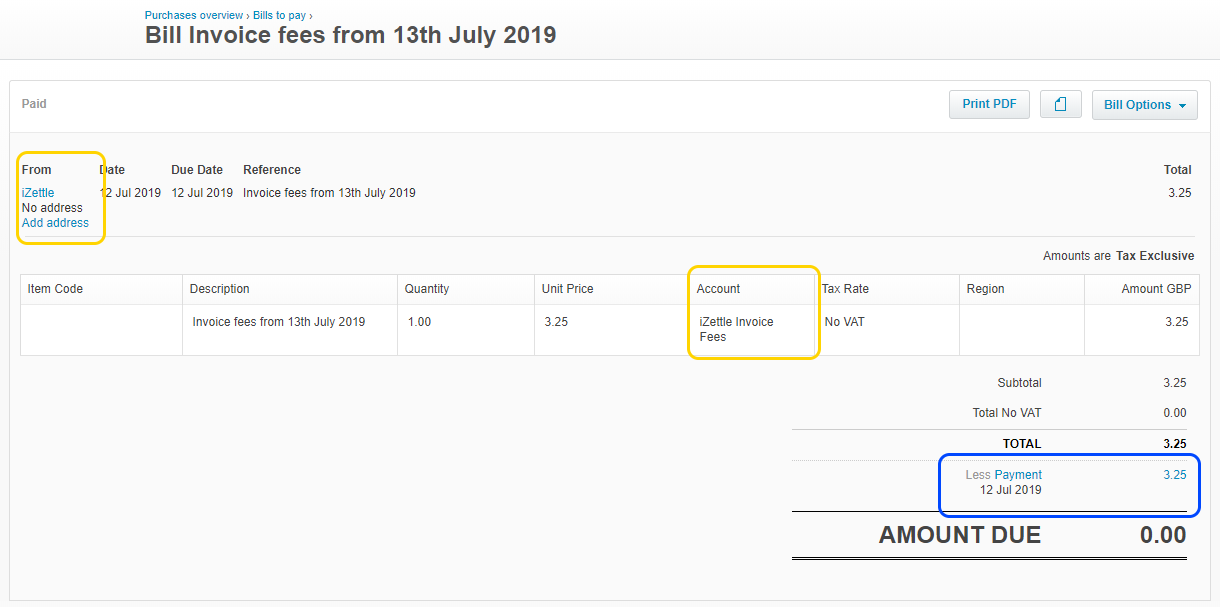
Task: Go to Purchases overview breadcrumb
Action: (x=194, y=16)
